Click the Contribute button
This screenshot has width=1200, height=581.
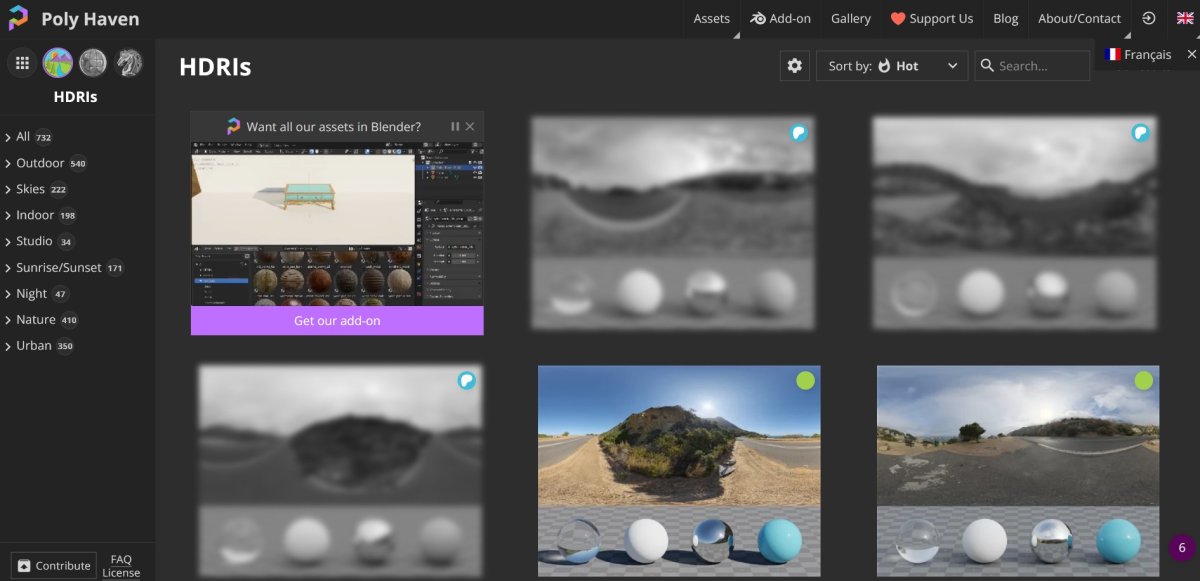tap(54, 566)
